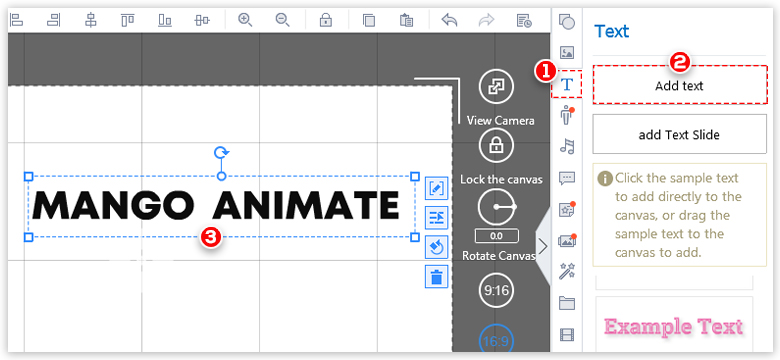Image resolution: width=780 pixels, height=360 pixels.
Task: Toggle Lock the canvas button
Action: [495, 145]
